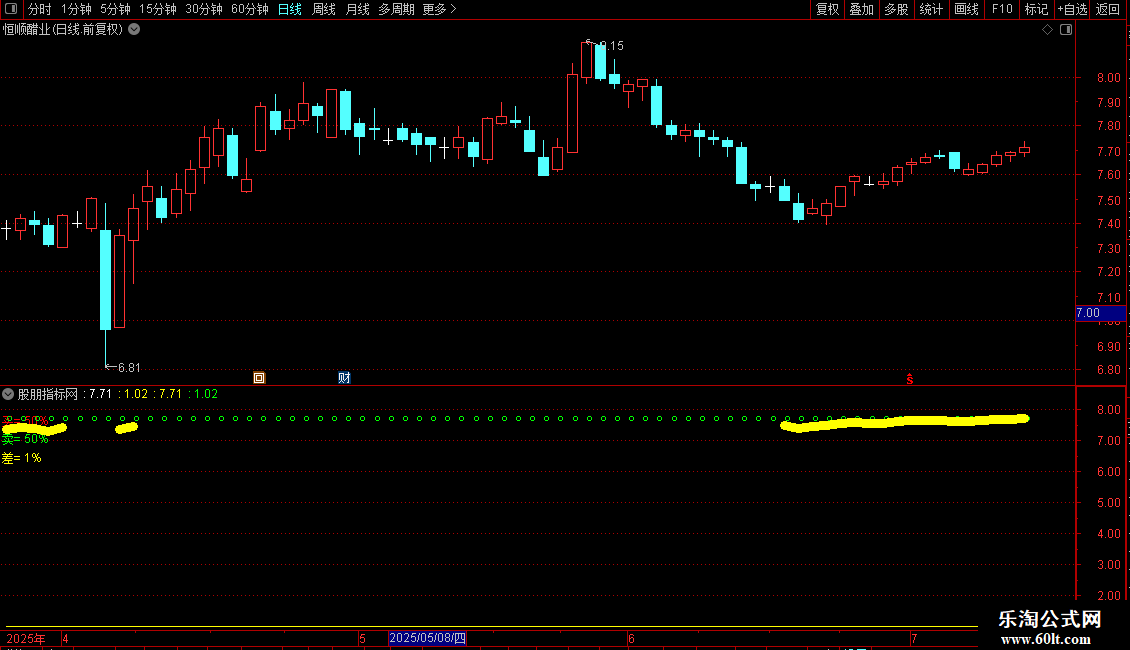1130x650 pixels.
Task: Switch to 日线 daily chart
Action: 290,9
